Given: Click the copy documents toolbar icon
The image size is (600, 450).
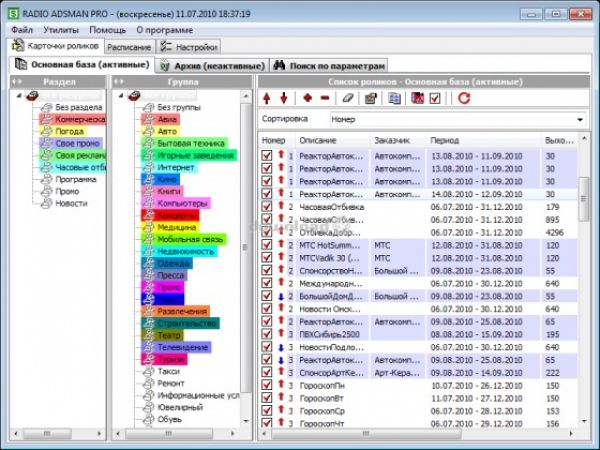Looking at the screenshot, I should (x=394, y=98).
